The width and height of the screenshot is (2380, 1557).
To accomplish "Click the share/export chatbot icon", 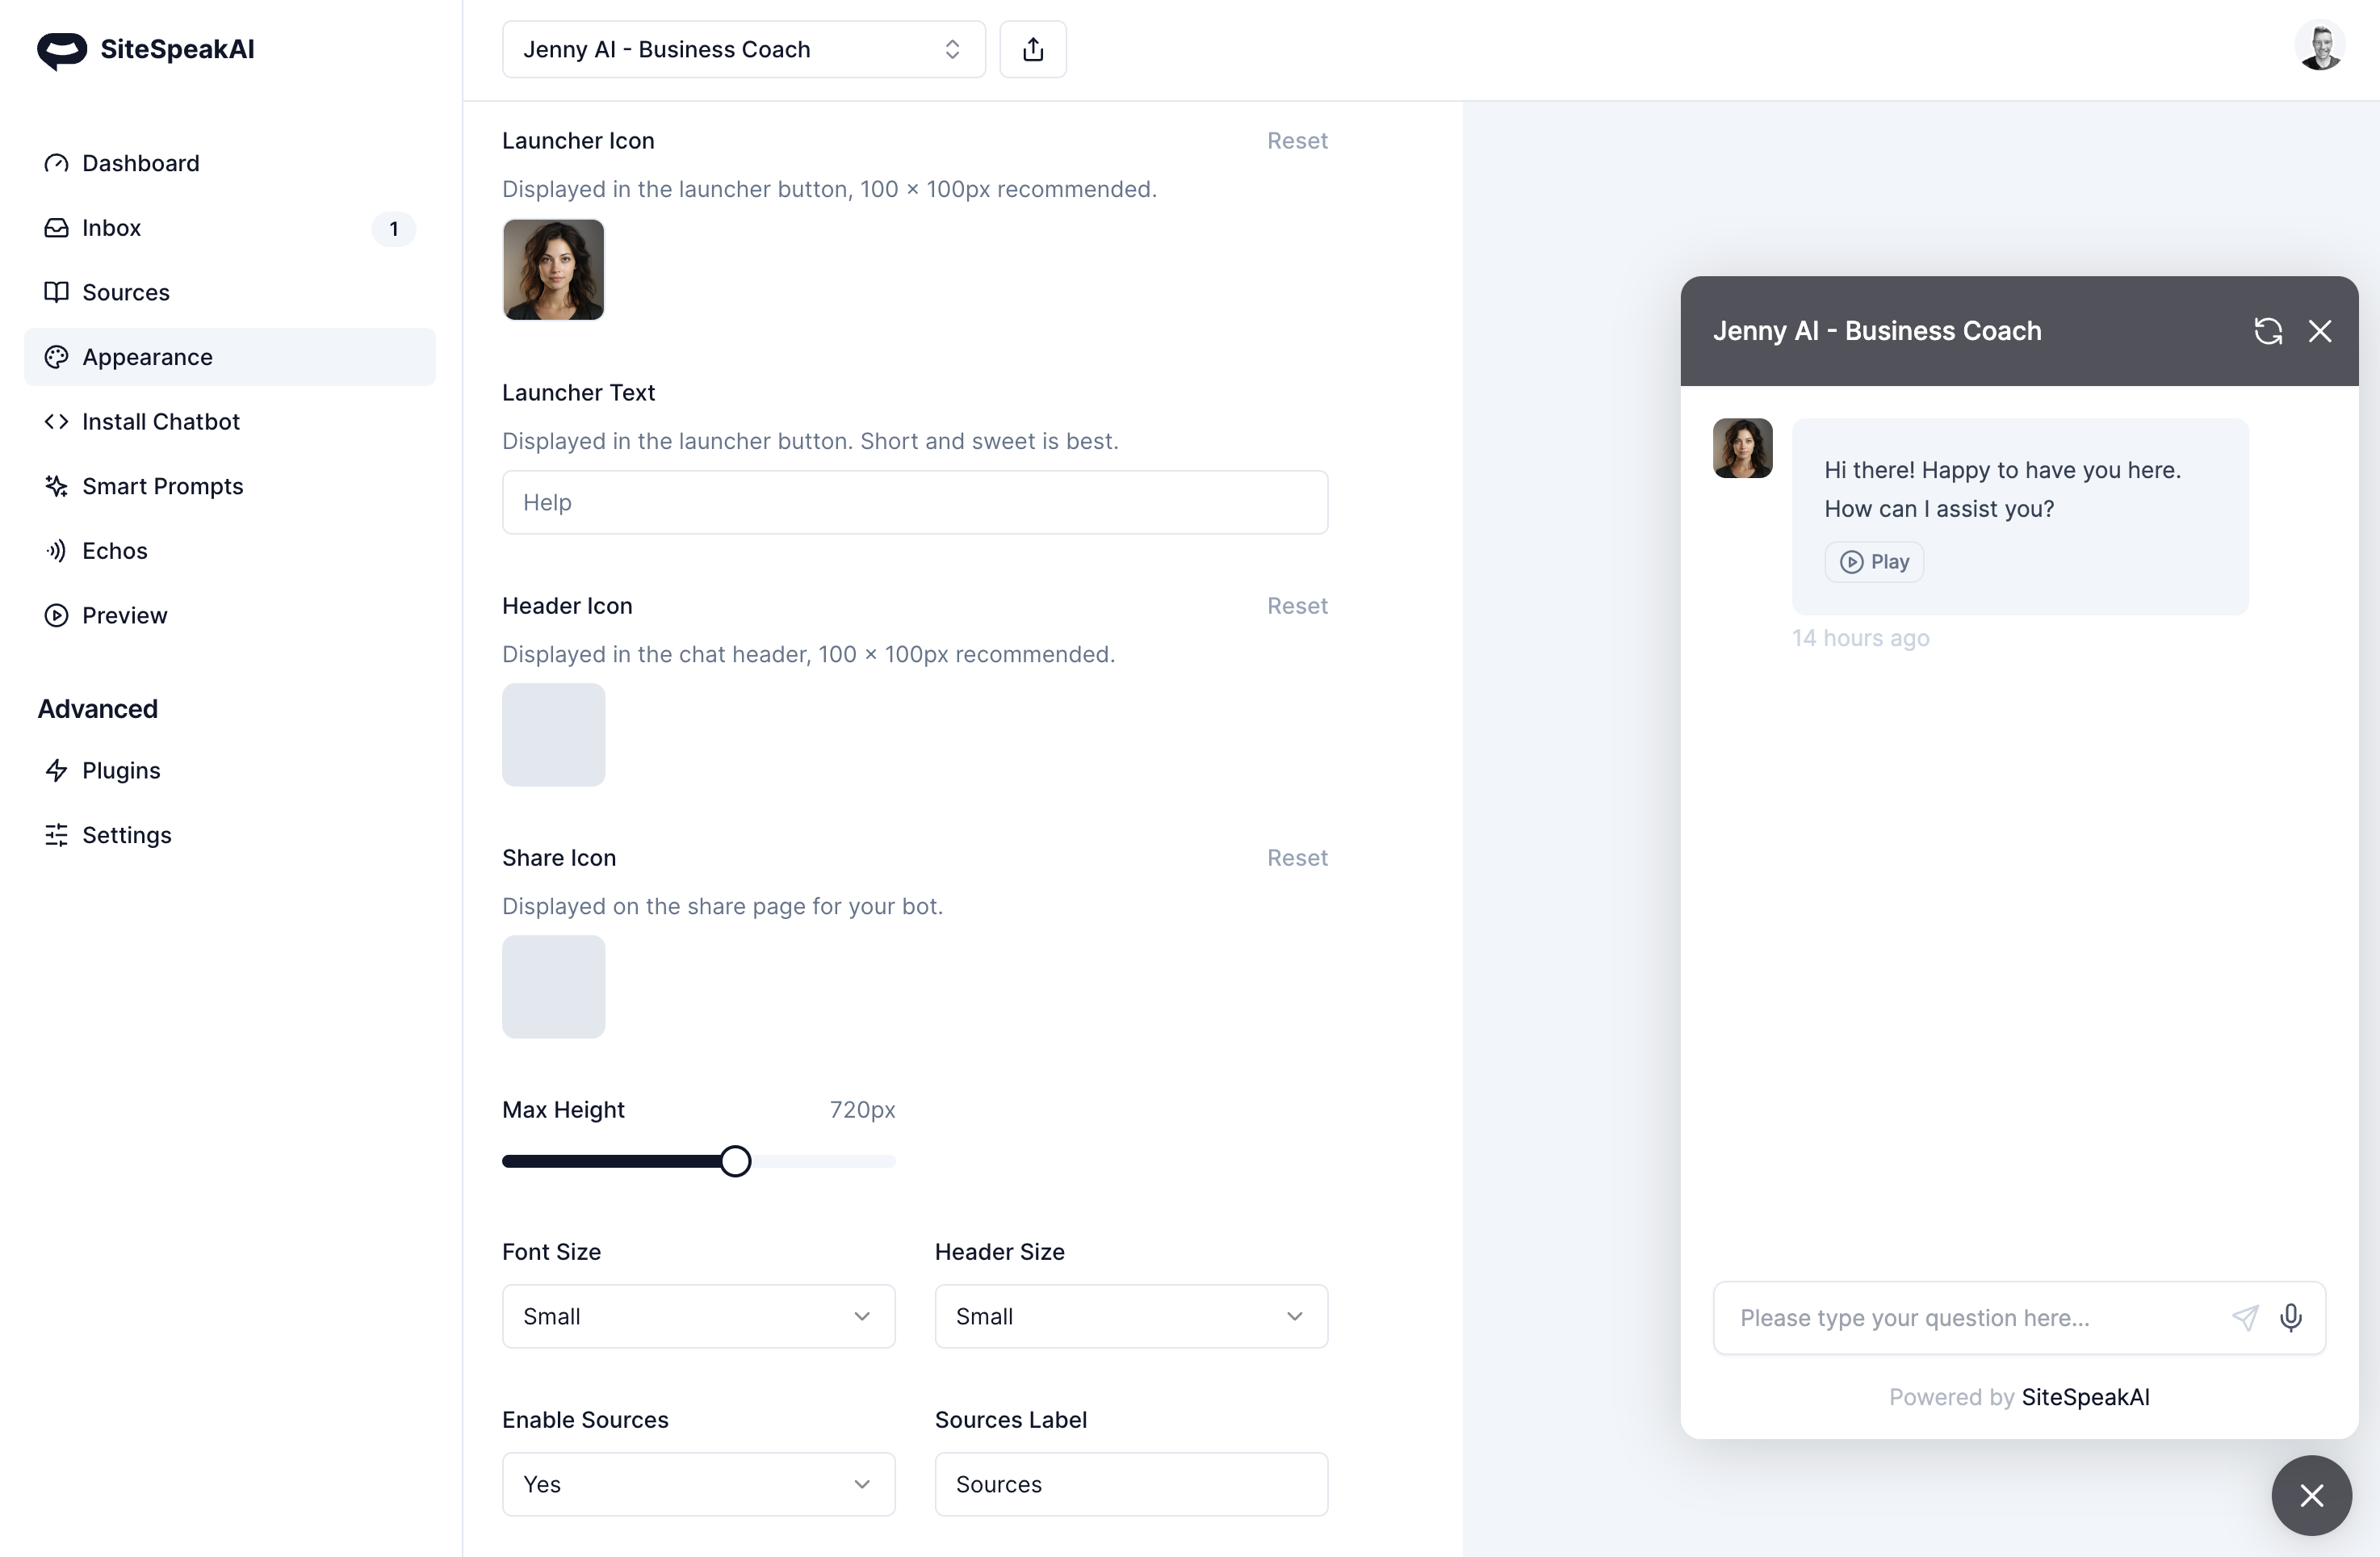I will tap(1033, 48).
